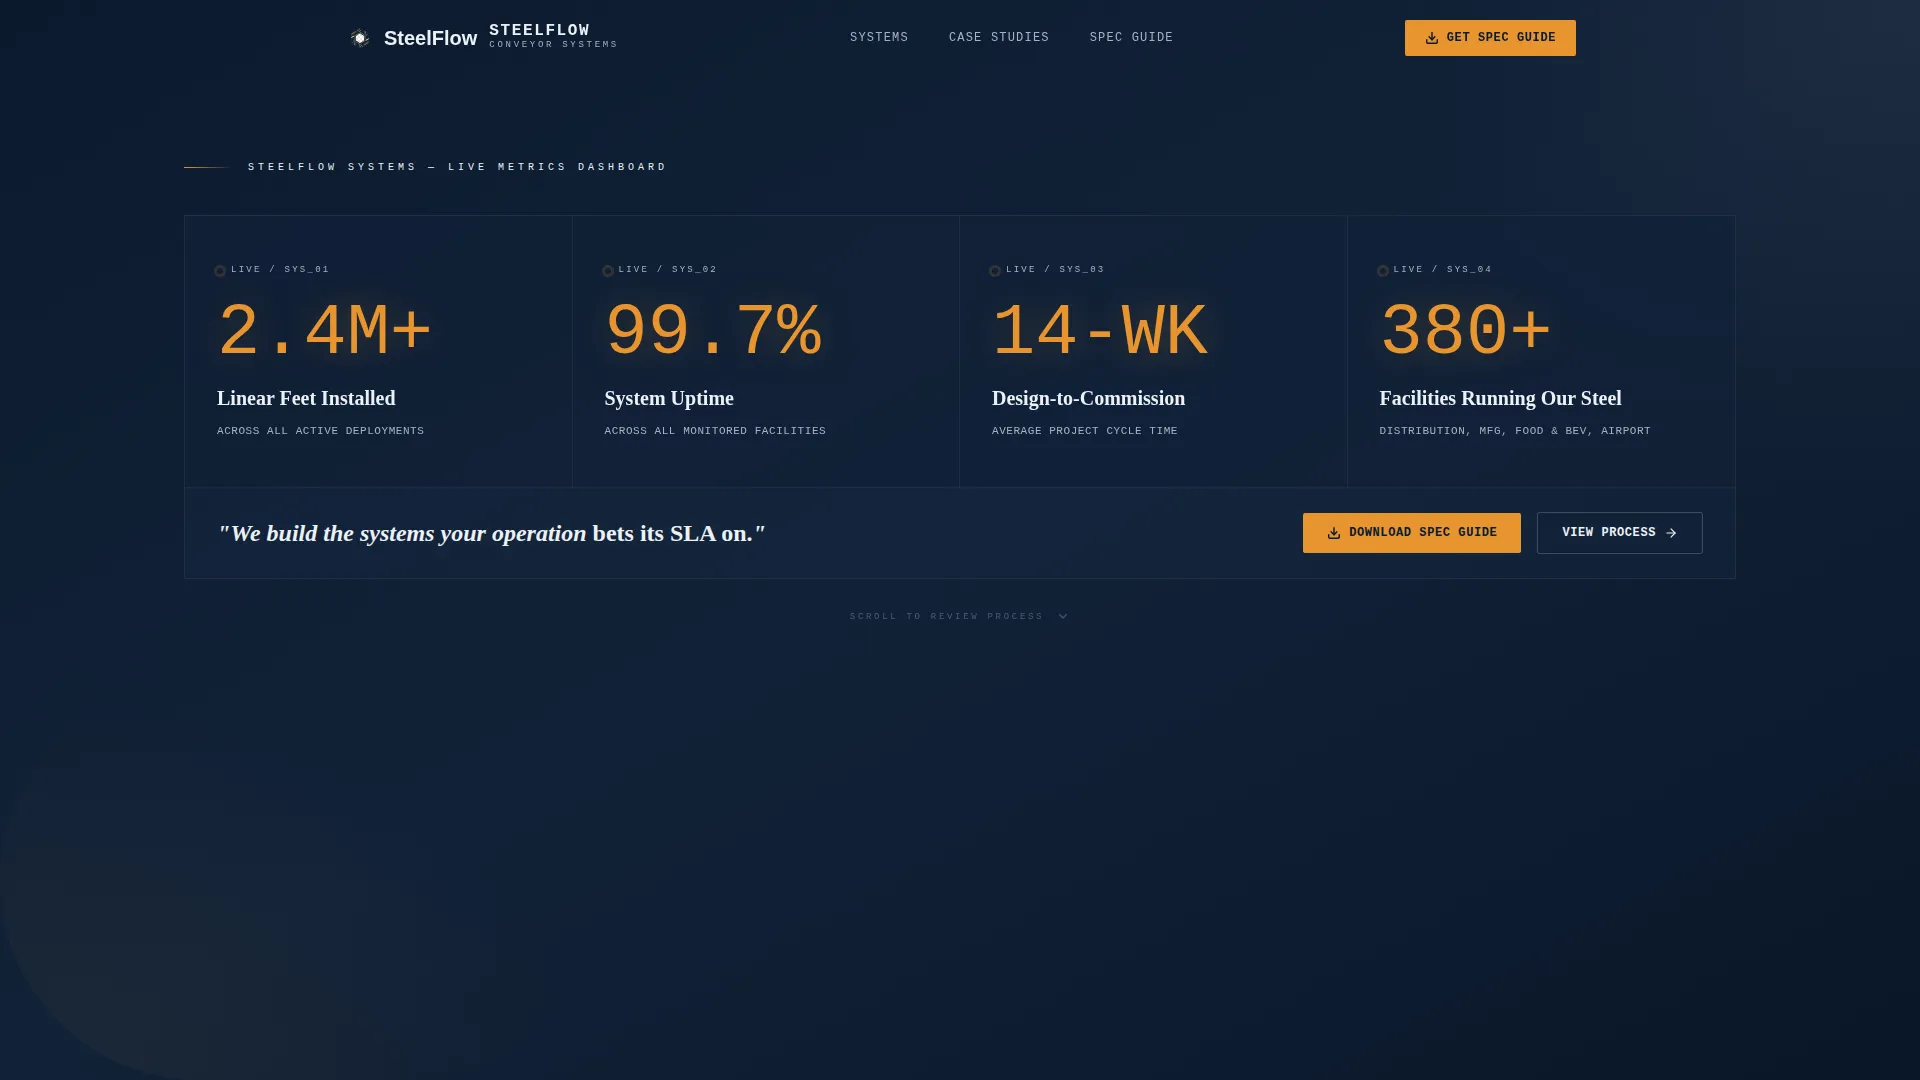The image size is (1920, 1080).
Task: Click the LIVE / SYS_04 label
Action: point(1442,269)
